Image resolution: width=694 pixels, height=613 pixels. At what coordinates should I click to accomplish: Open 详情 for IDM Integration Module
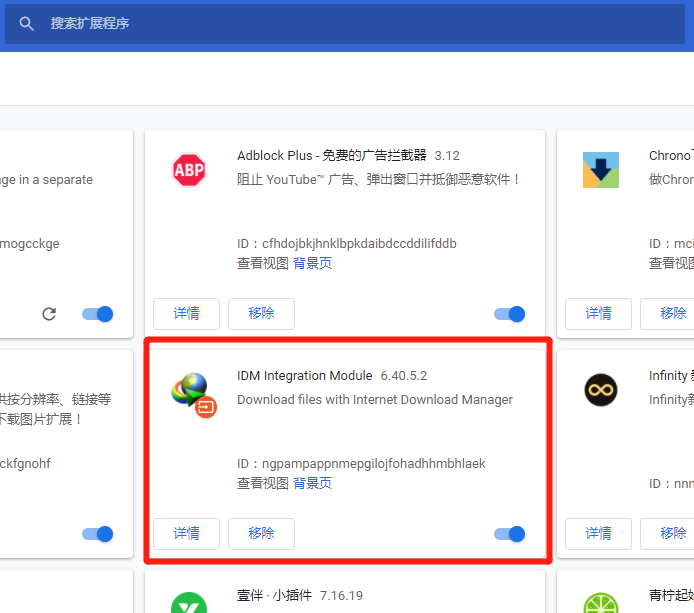pyautogui.click(x=186, y=534)
